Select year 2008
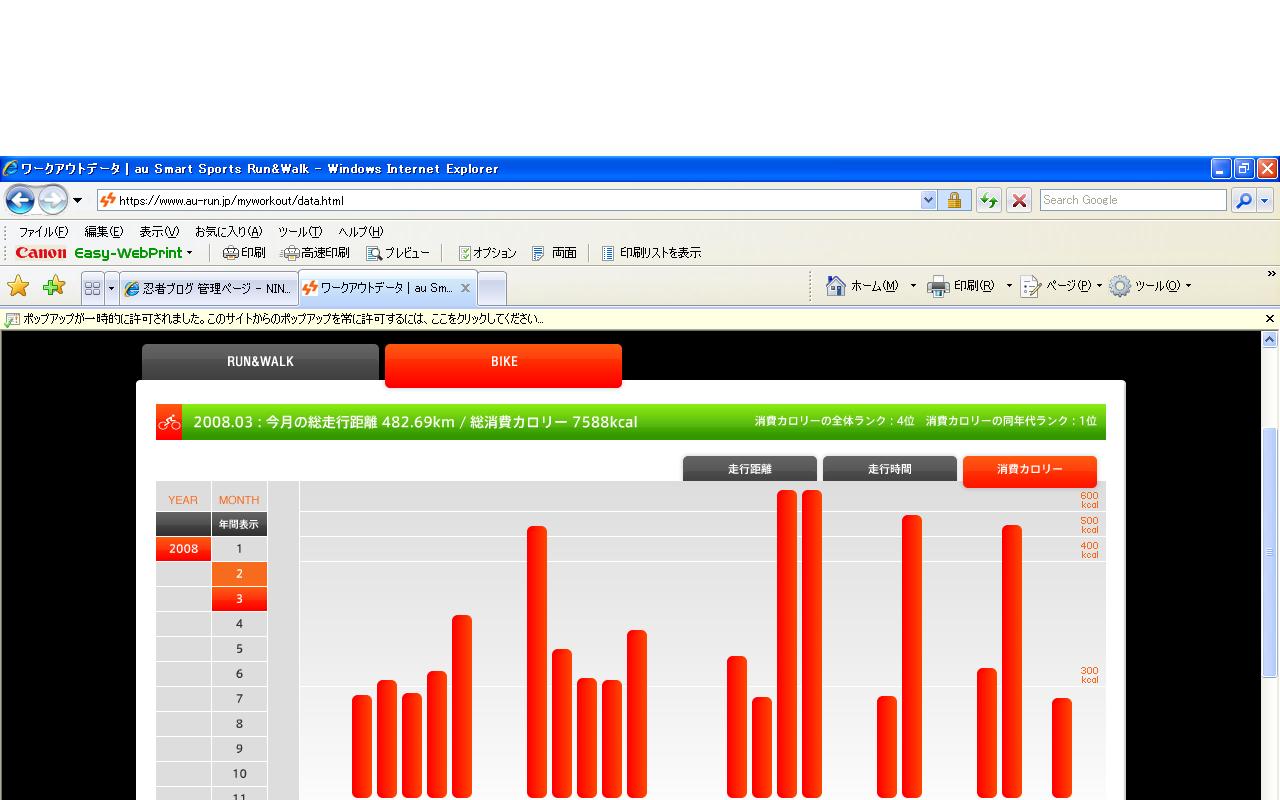This screenshot has width=1280, height=800. click(x=183, y=549)
